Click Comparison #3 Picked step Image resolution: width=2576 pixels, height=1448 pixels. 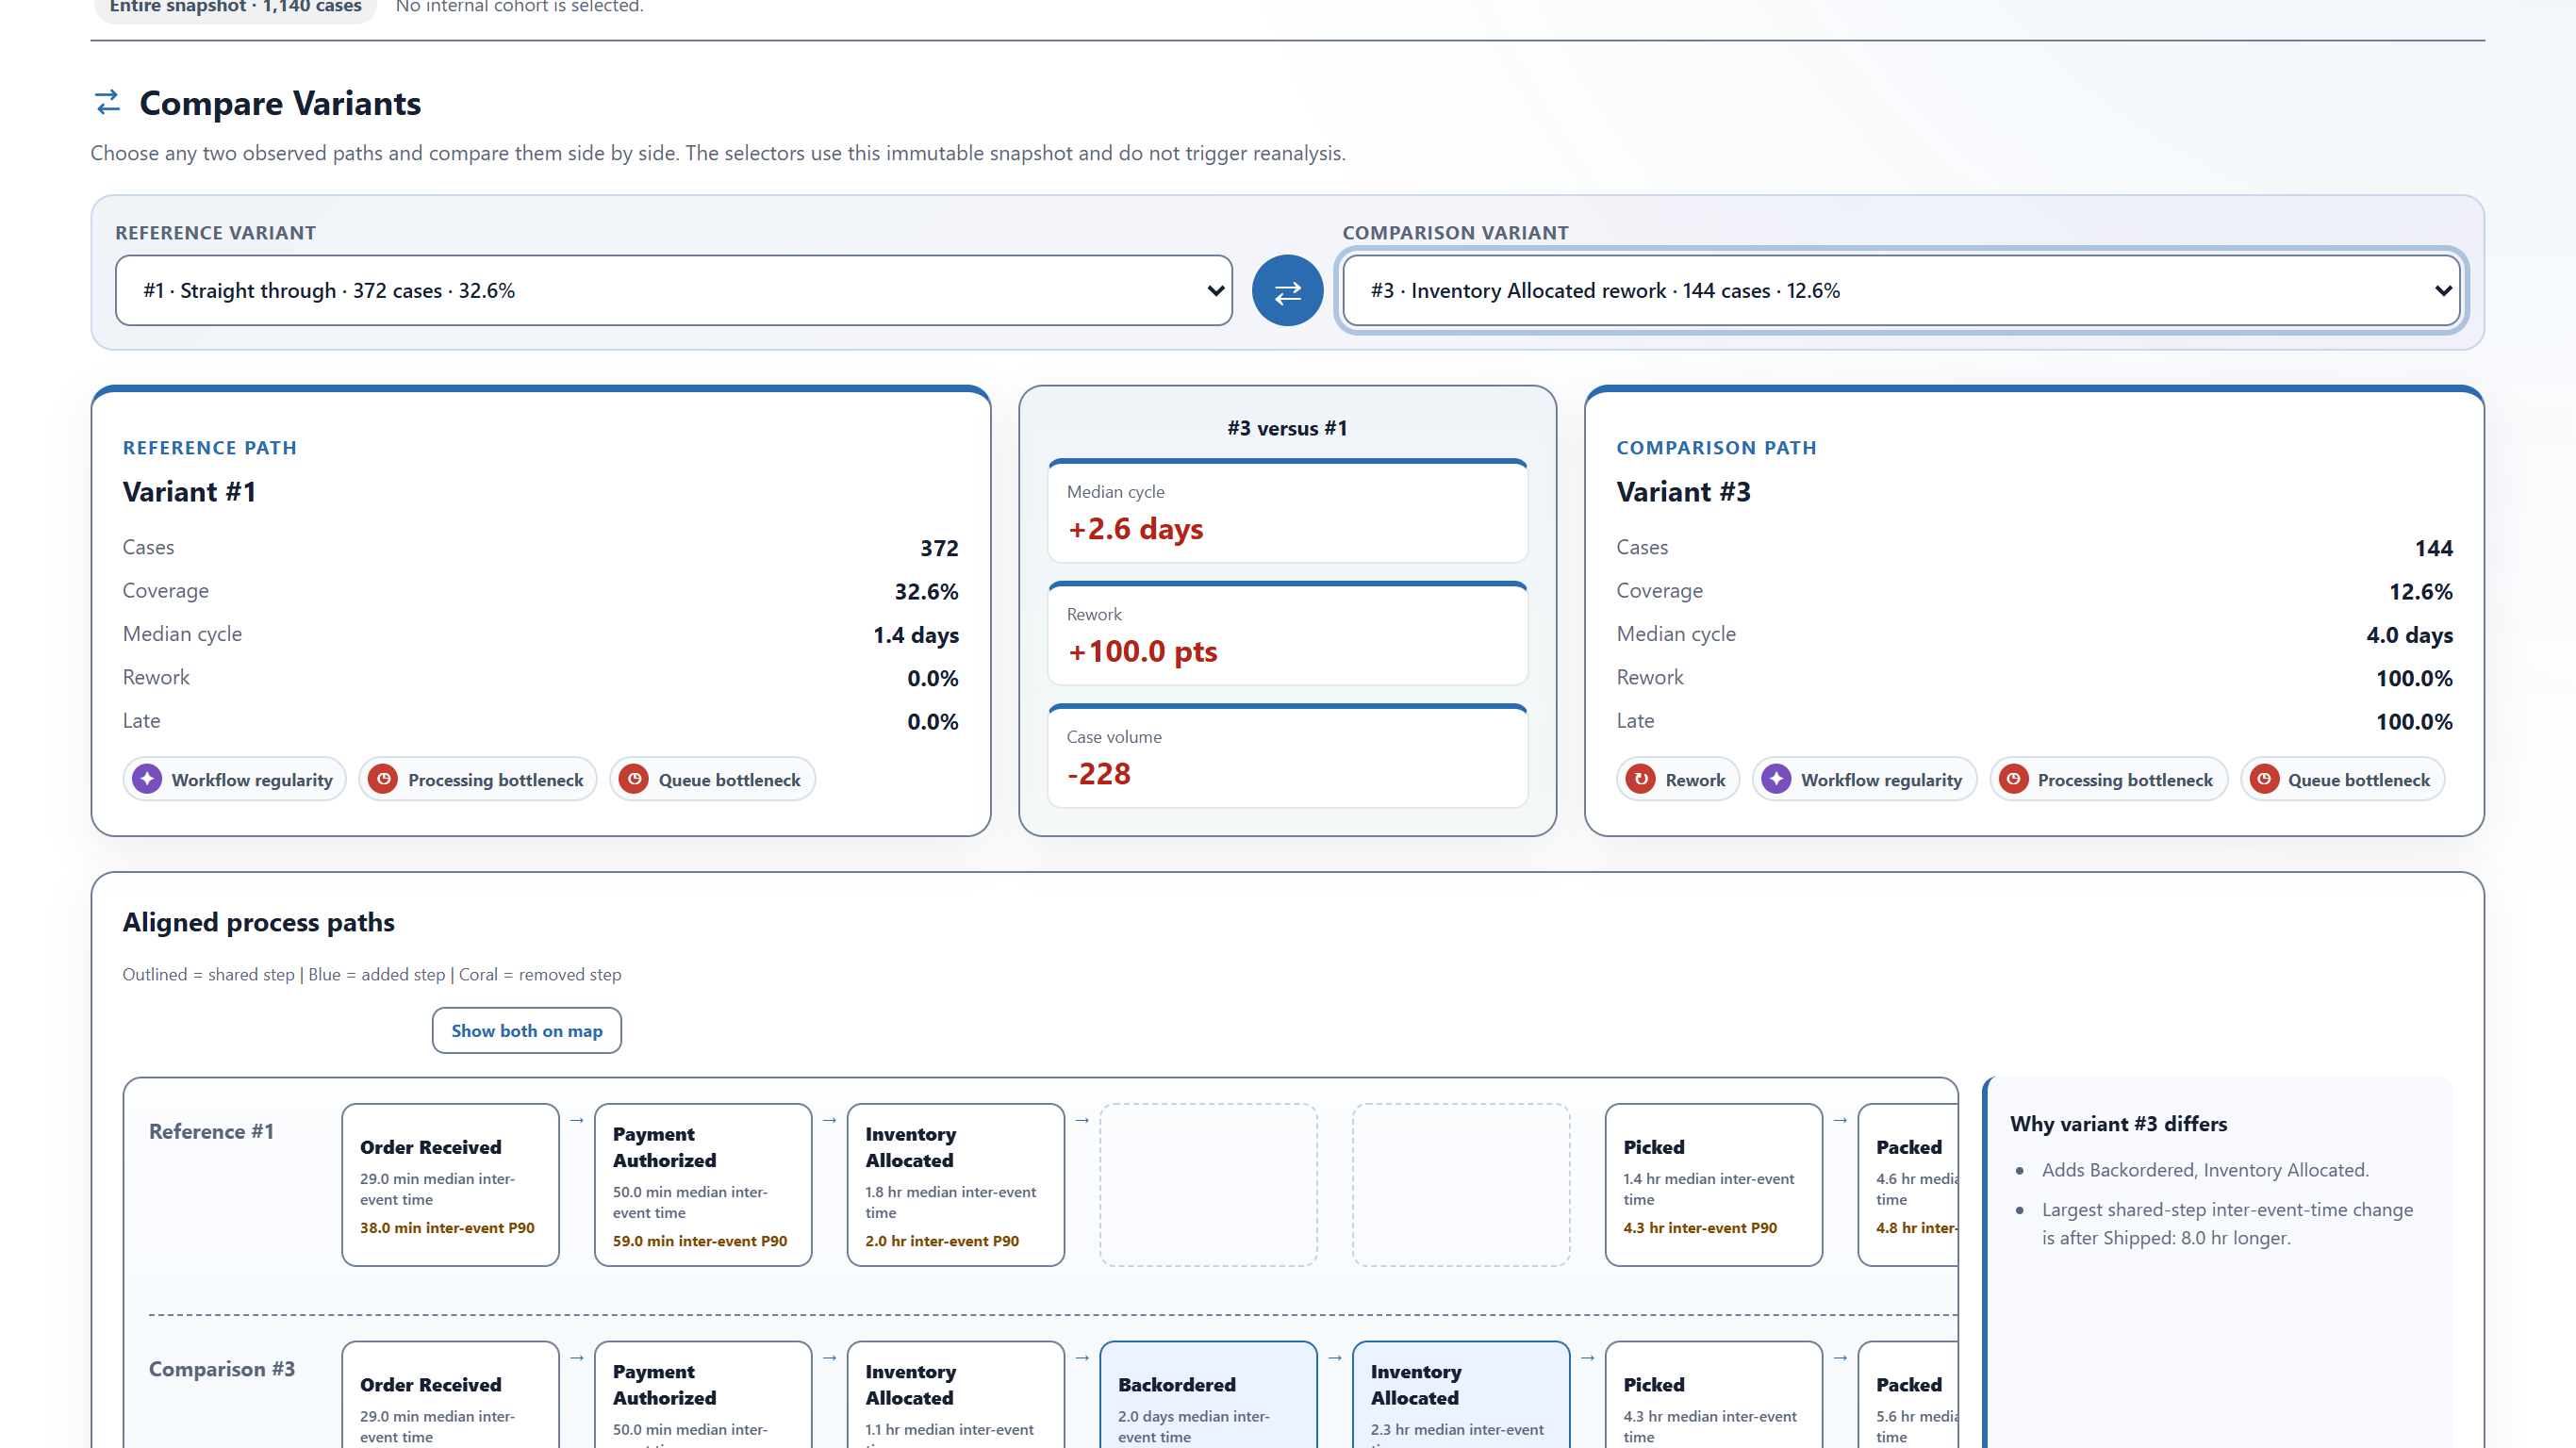[1713, 1395]
